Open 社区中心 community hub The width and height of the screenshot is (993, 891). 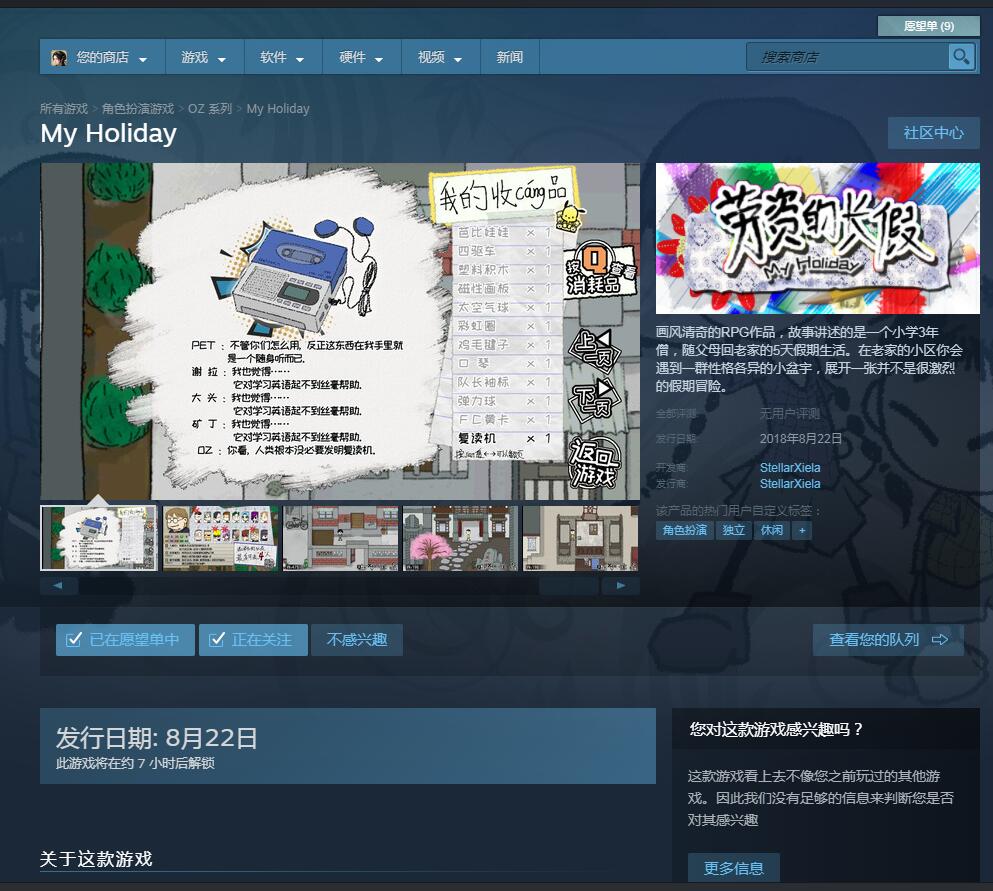point(933,133)
